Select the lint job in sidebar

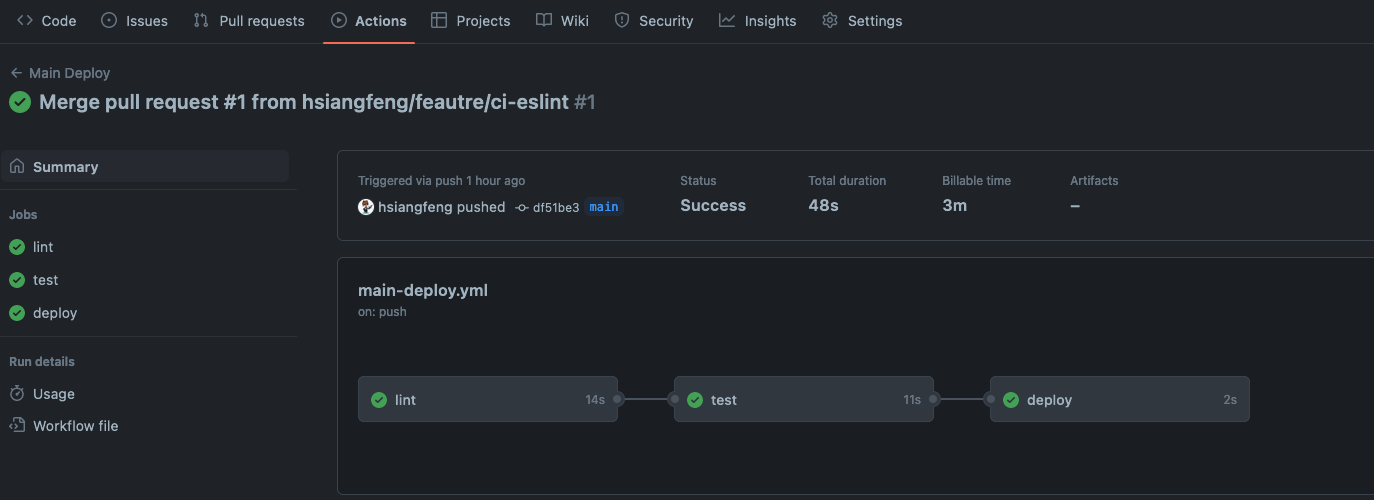pos(43,247)
